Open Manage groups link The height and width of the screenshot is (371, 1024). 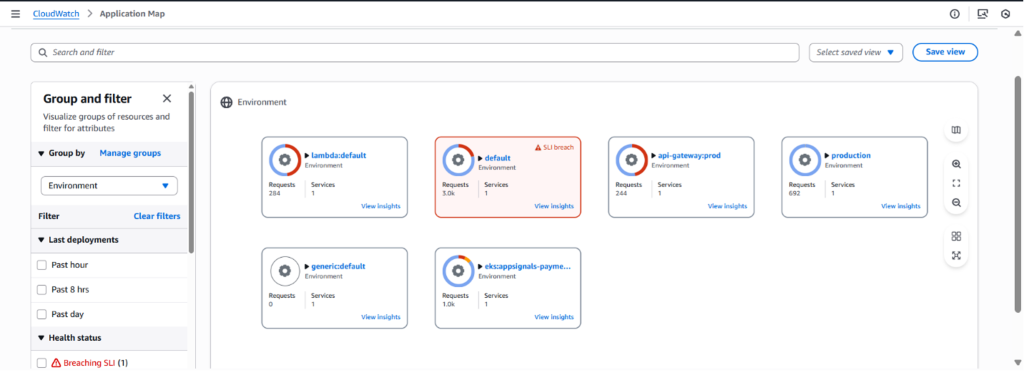(130, 153)
